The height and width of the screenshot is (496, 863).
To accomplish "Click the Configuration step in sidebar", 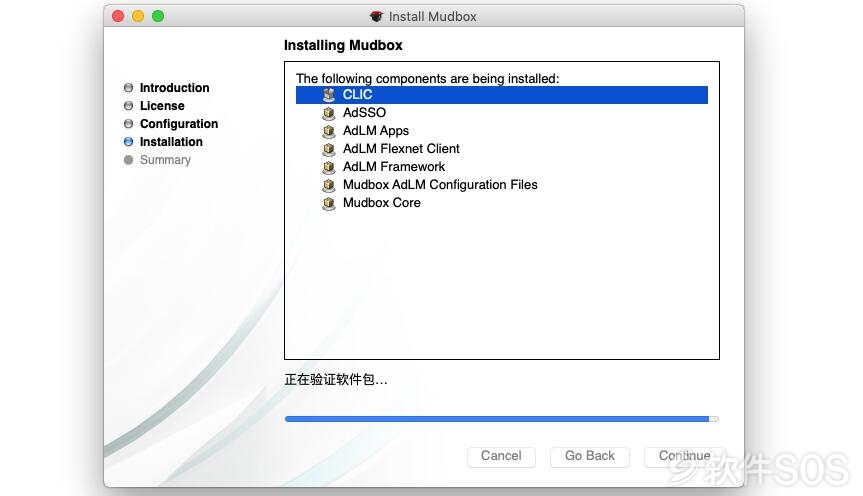I will [x=179, y=124].
